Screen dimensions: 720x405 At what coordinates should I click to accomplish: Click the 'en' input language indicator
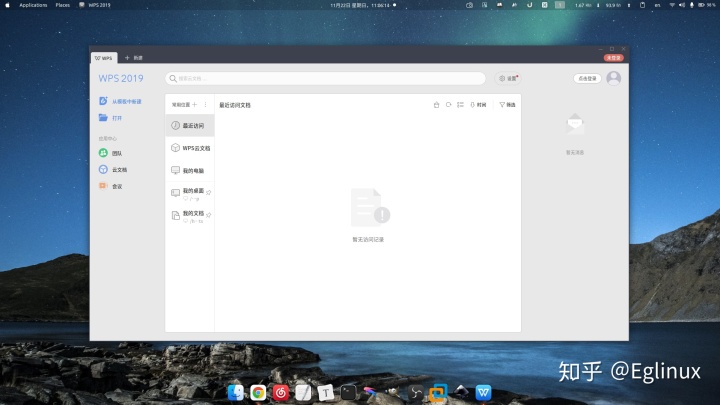[x=658, y=5]
